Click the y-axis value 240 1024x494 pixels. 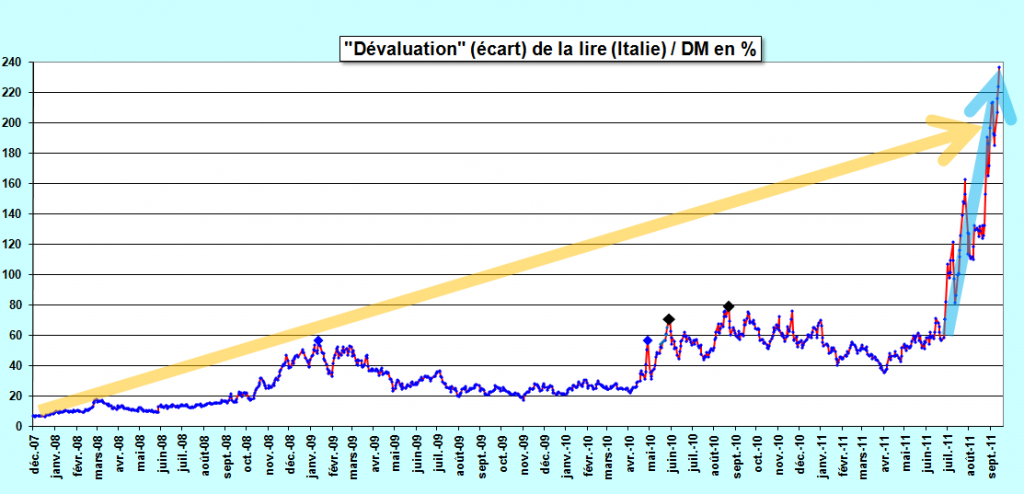(11, 63)
